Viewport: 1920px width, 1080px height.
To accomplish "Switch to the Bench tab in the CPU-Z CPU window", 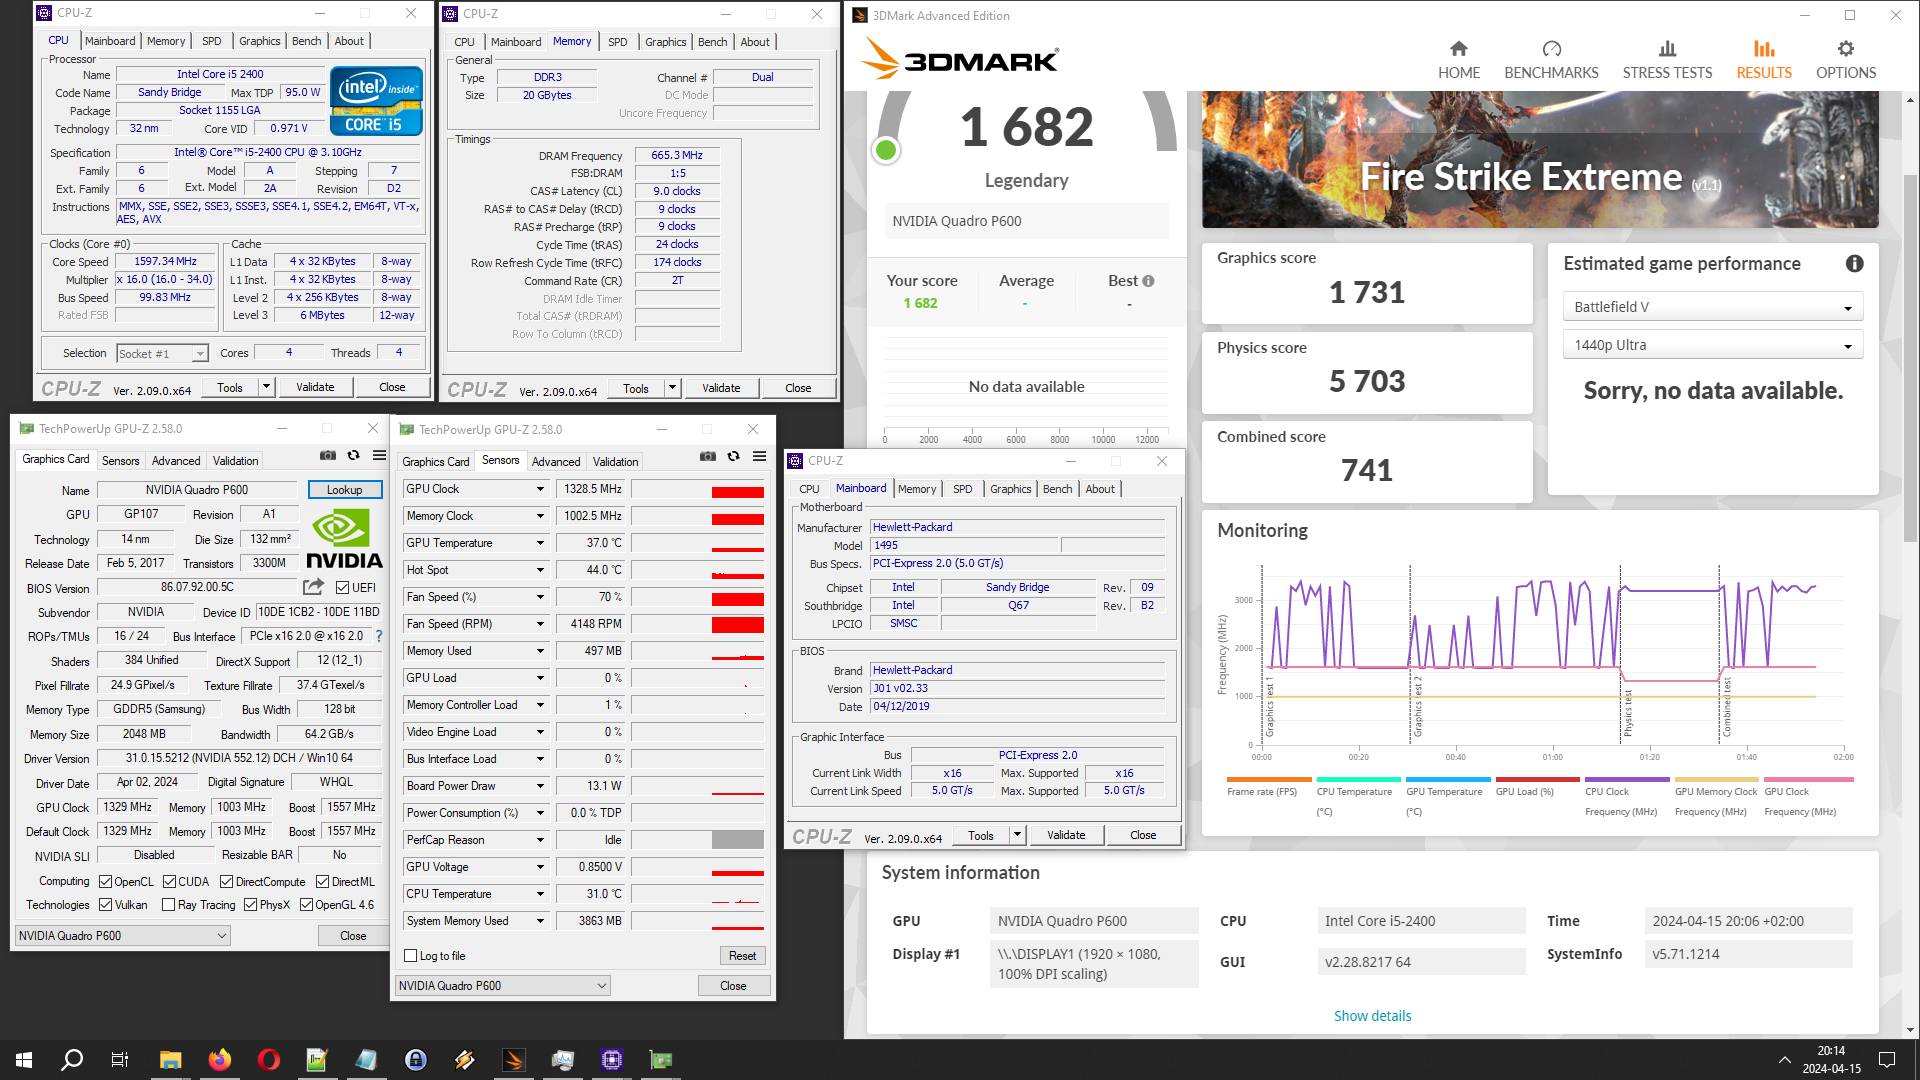I will coord(307,41).
